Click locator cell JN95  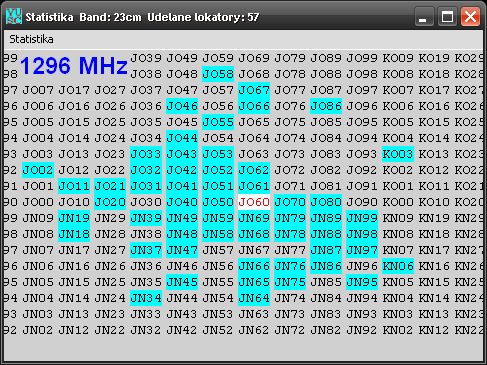[362, 282]
